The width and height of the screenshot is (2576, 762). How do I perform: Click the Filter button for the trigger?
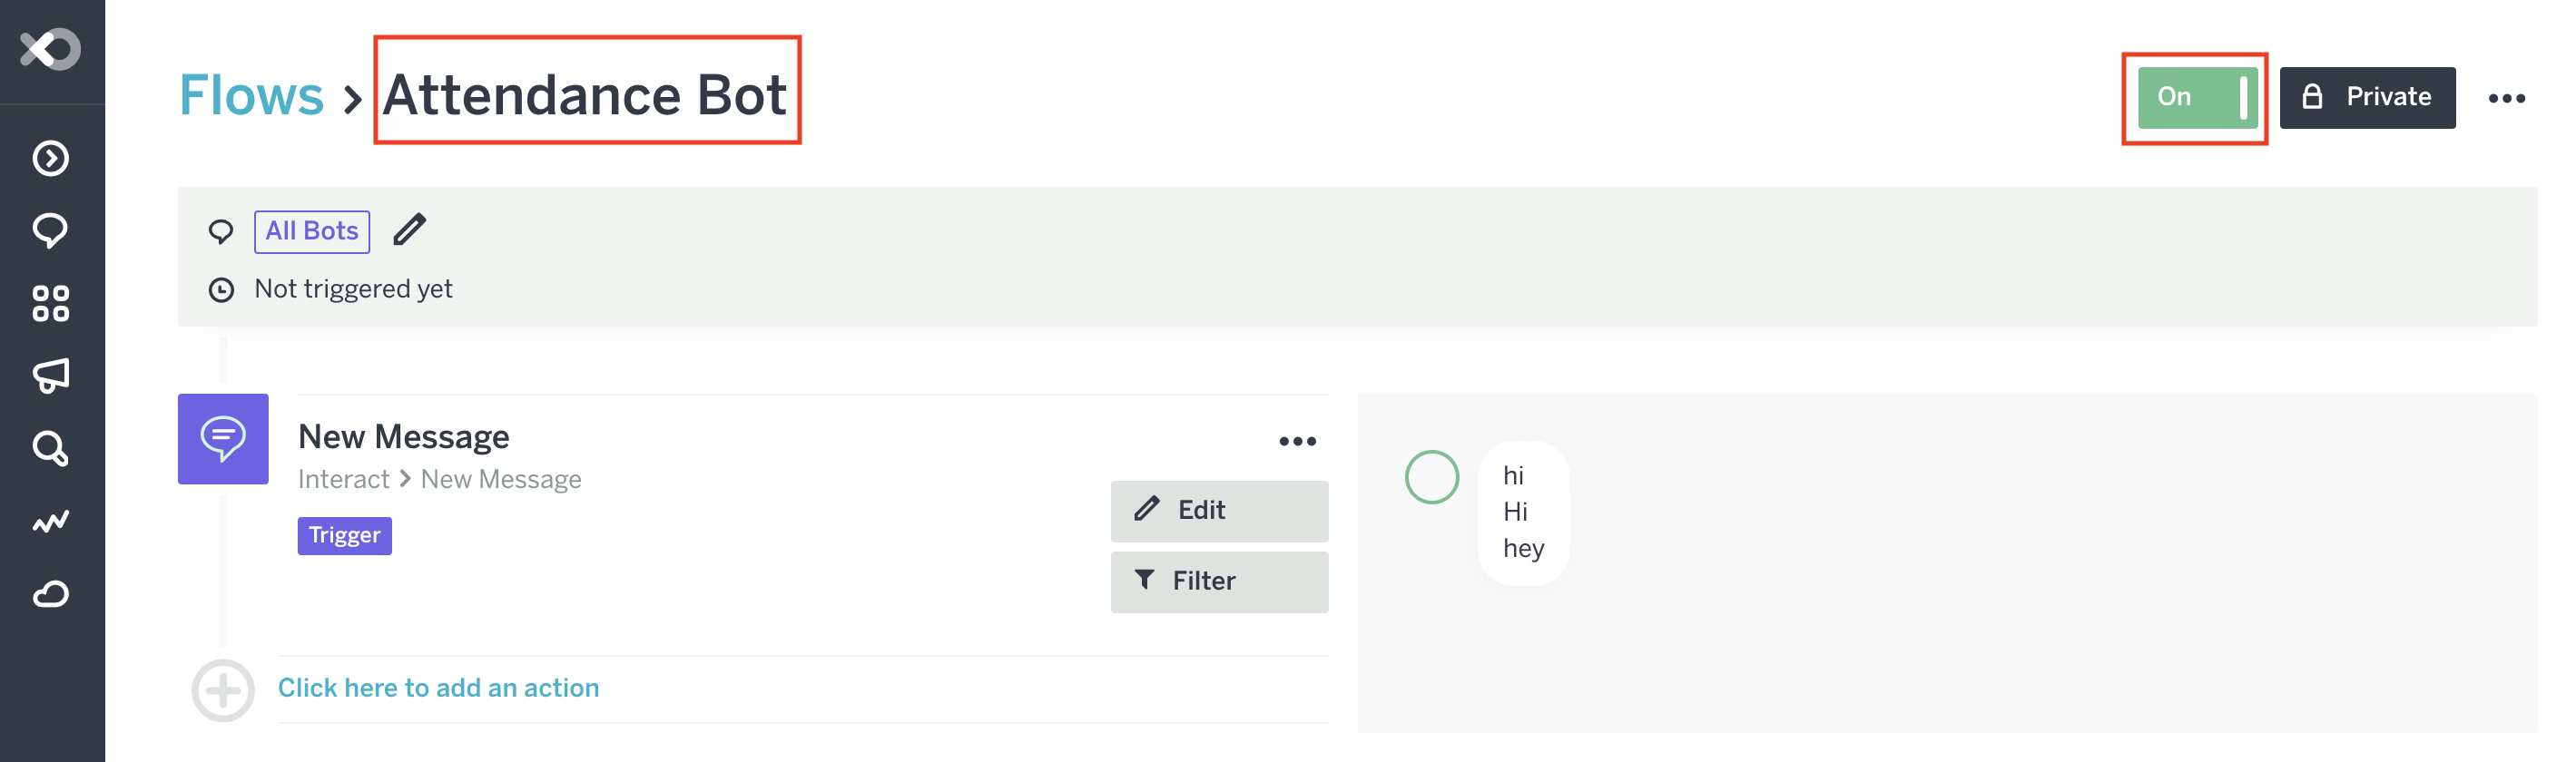(x=1218, y=582)
